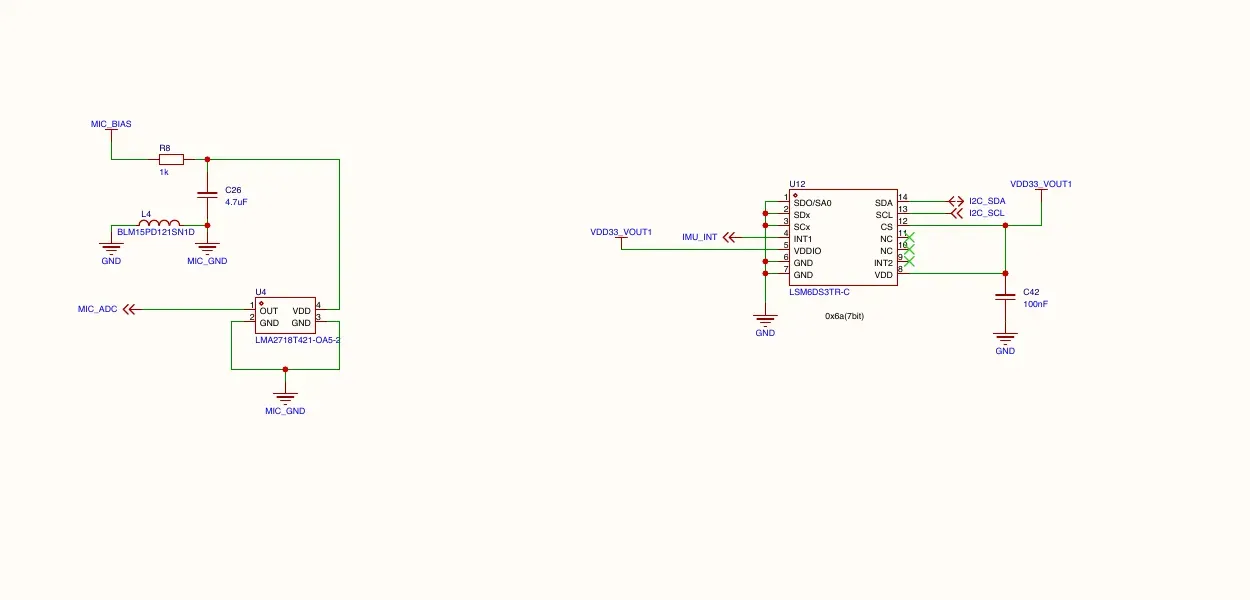This screenshot has width=1250, height=600.
Task: Click the 0x6a(7bit) address note
Action: (844, 316)
